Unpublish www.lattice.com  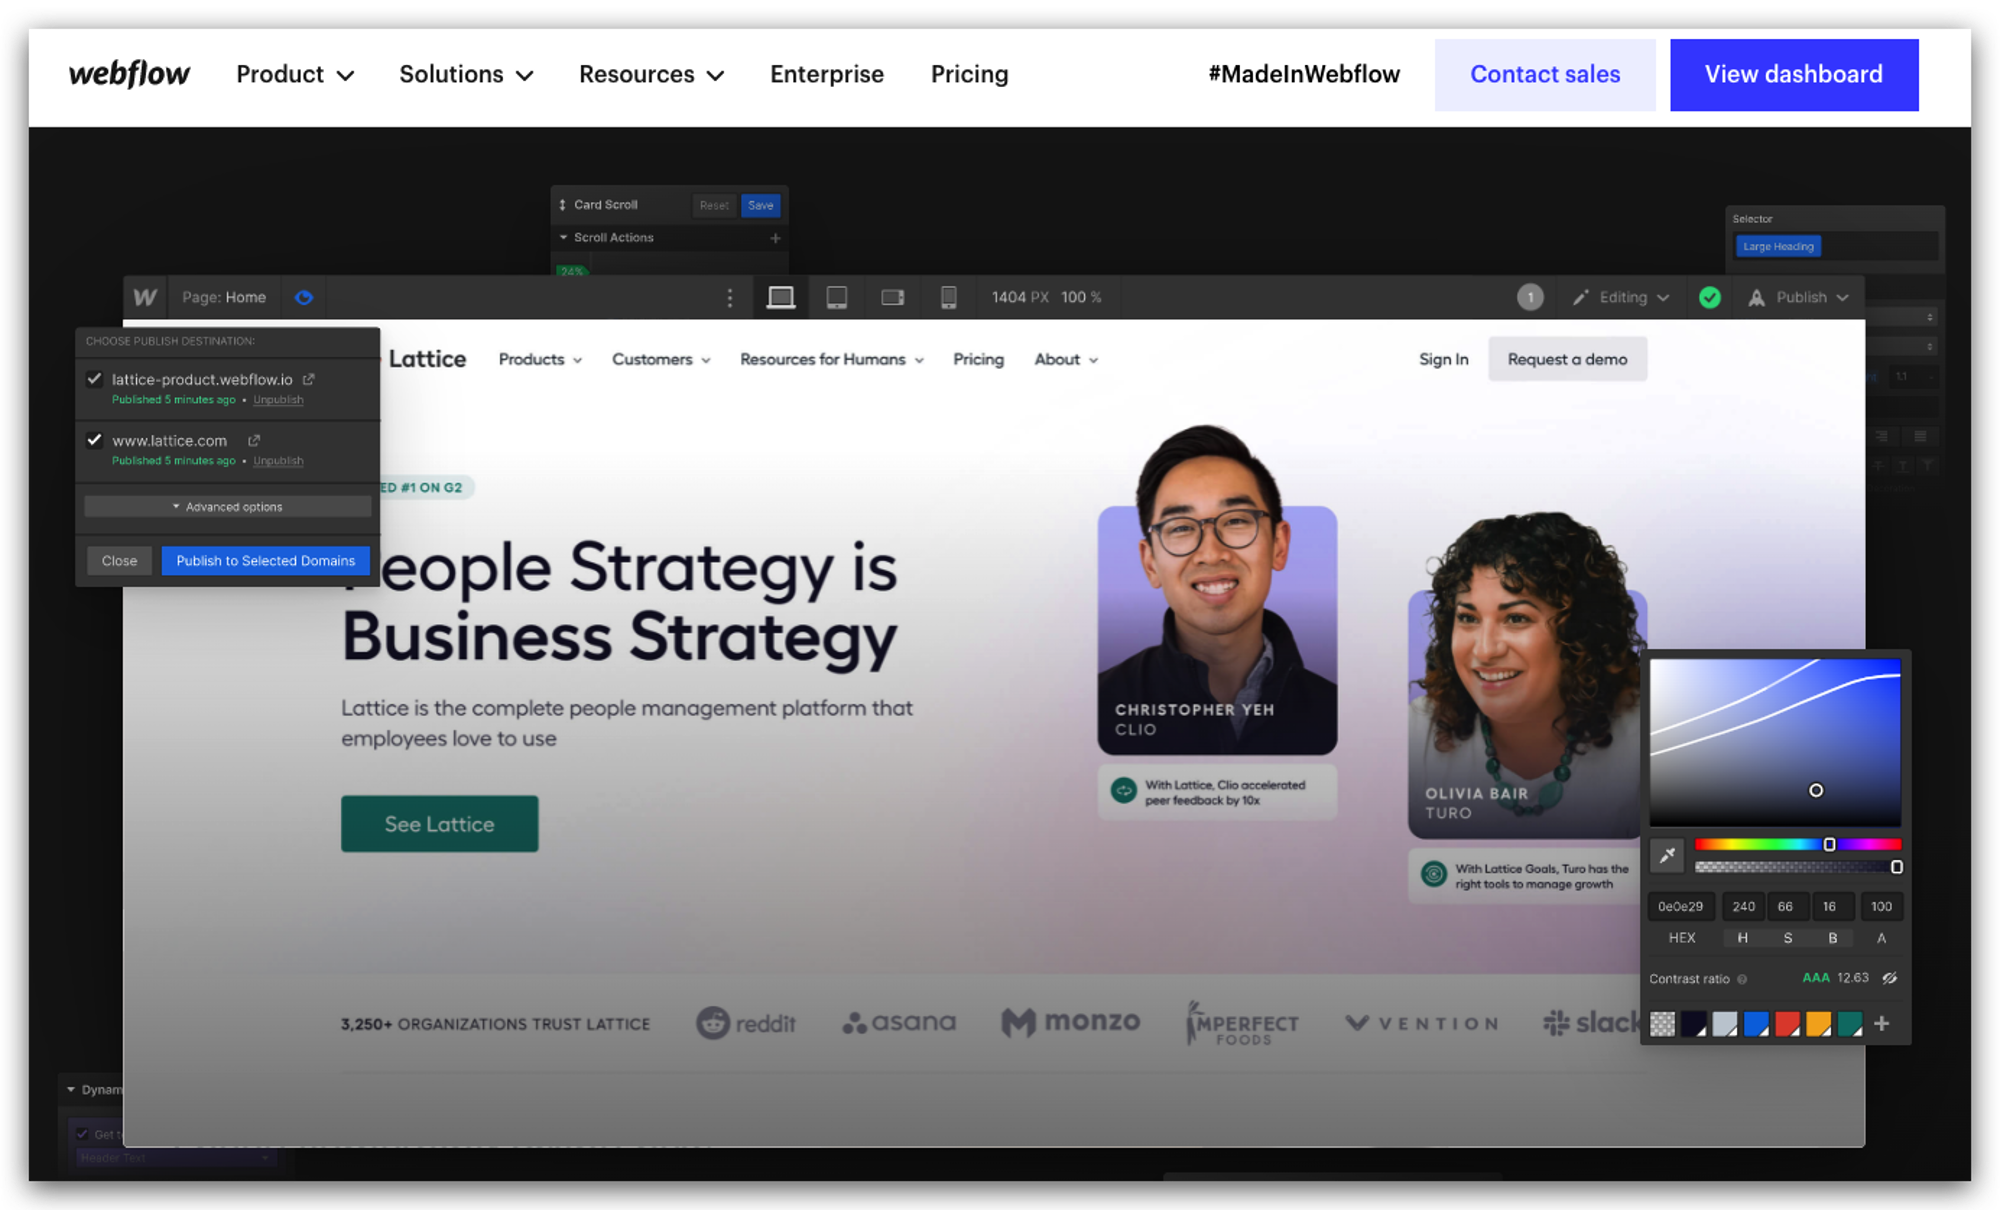[278, 461]
